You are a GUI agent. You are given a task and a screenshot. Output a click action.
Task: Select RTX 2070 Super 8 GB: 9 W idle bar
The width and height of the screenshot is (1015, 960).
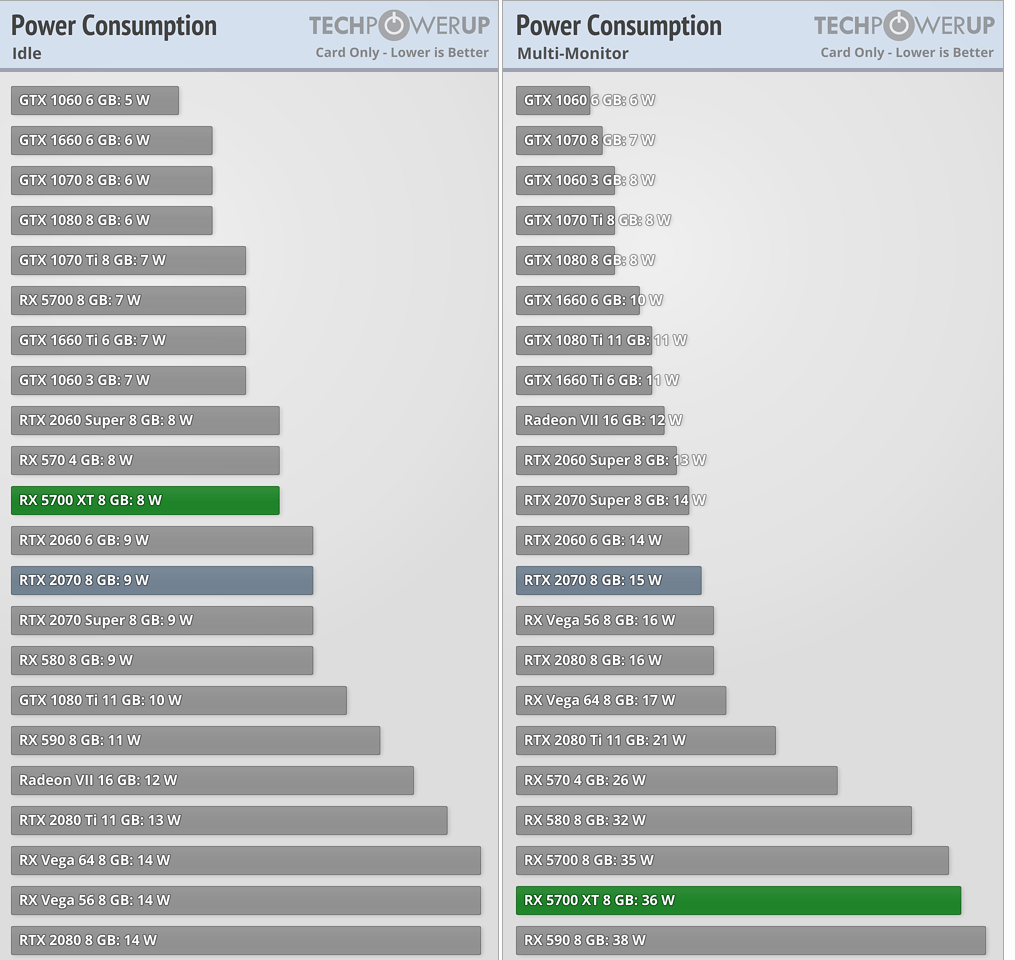[x=162, y=620]
